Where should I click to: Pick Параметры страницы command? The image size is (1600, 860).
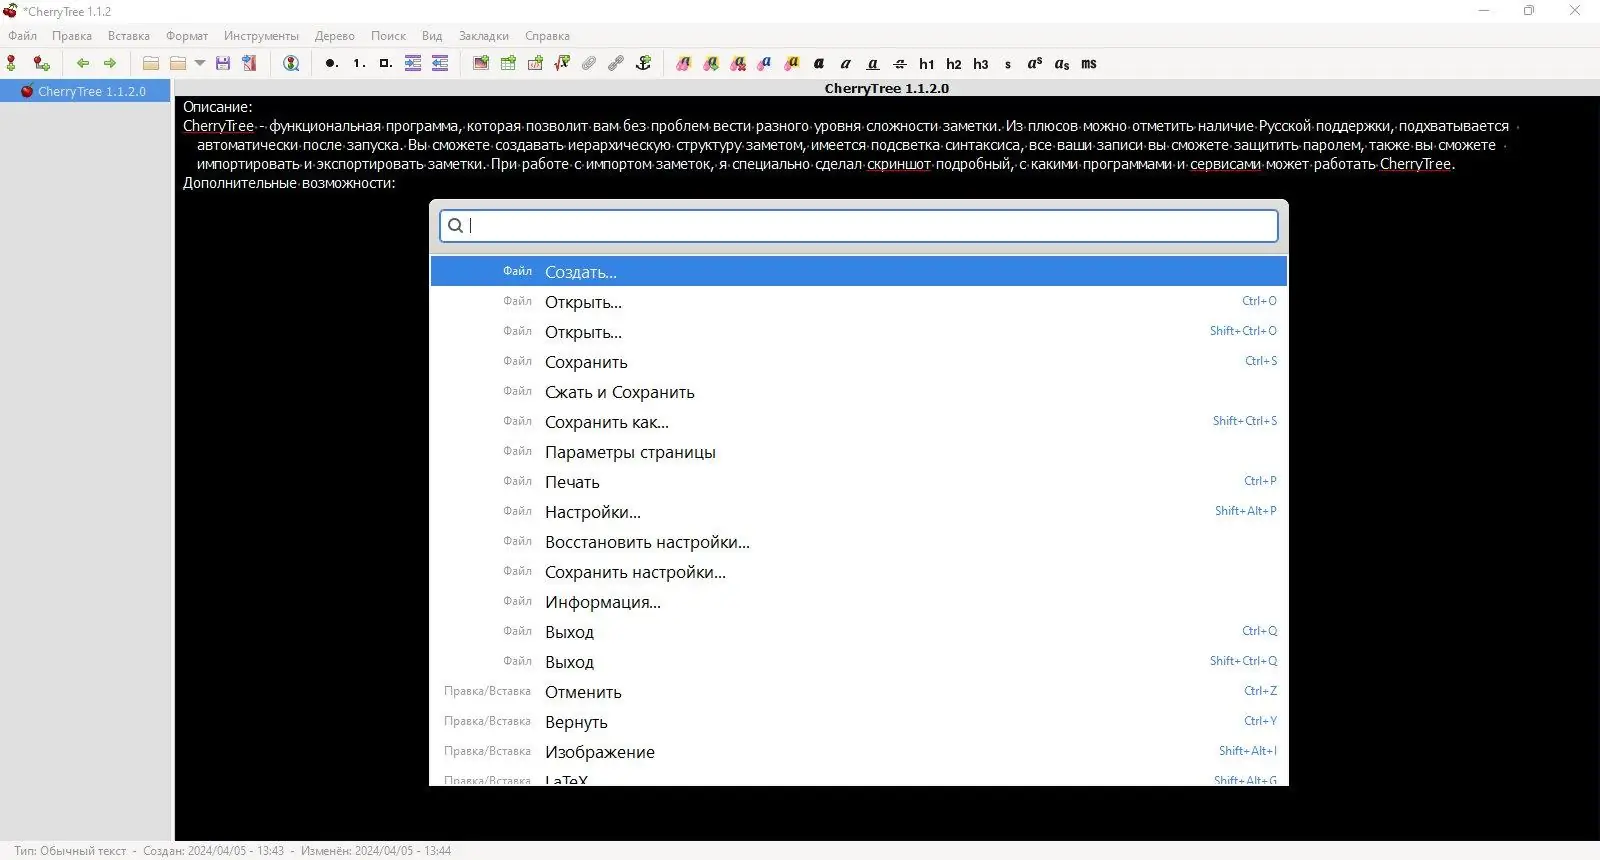(859, 451)
